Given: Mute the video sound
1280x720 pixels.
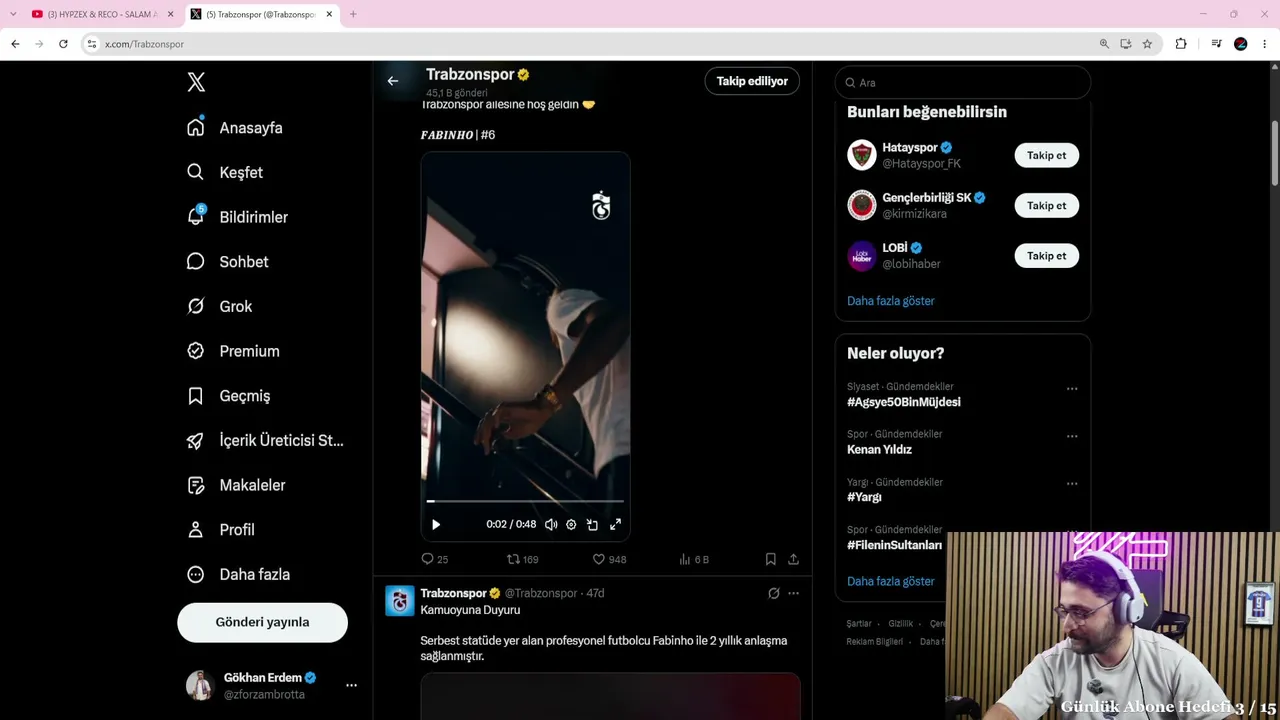Looking at the screenshot, I should pyautogui.click(x=551, y=524).
